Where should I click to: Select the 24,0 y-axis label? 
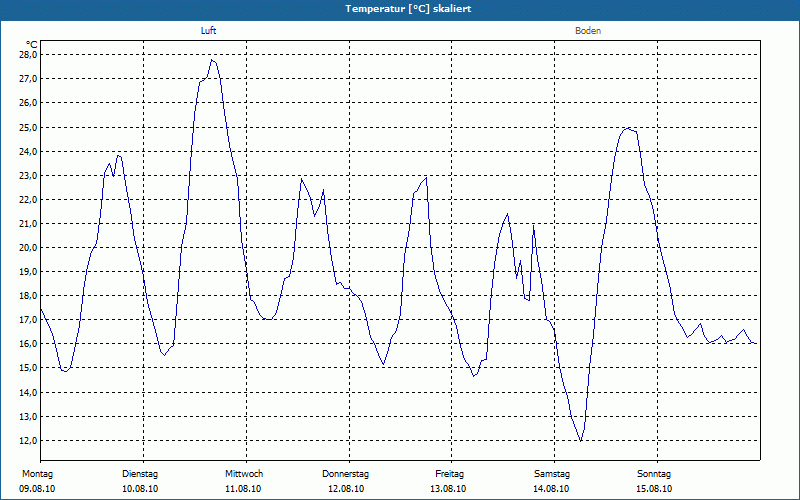29,151
